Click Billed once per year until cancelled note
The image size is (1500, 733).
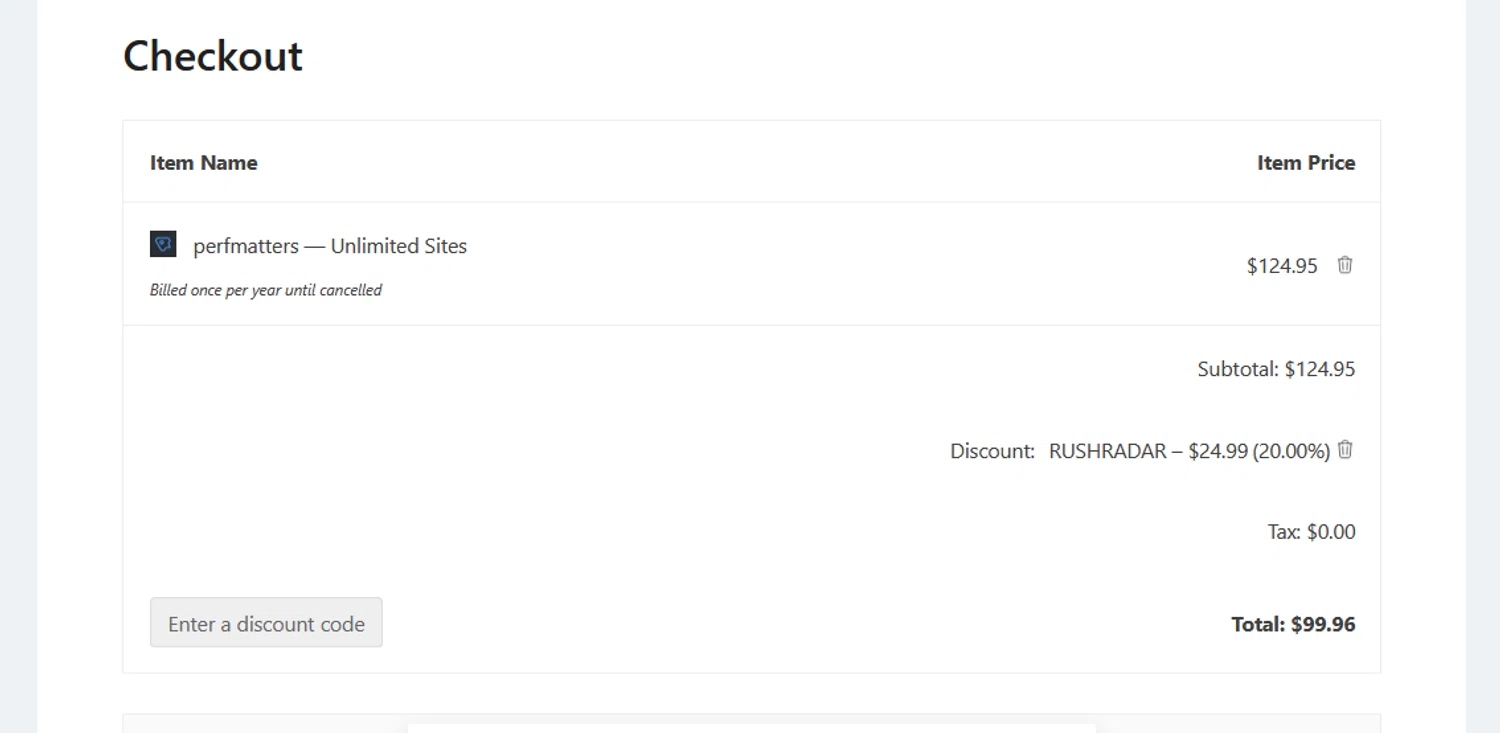coord(266,290)
